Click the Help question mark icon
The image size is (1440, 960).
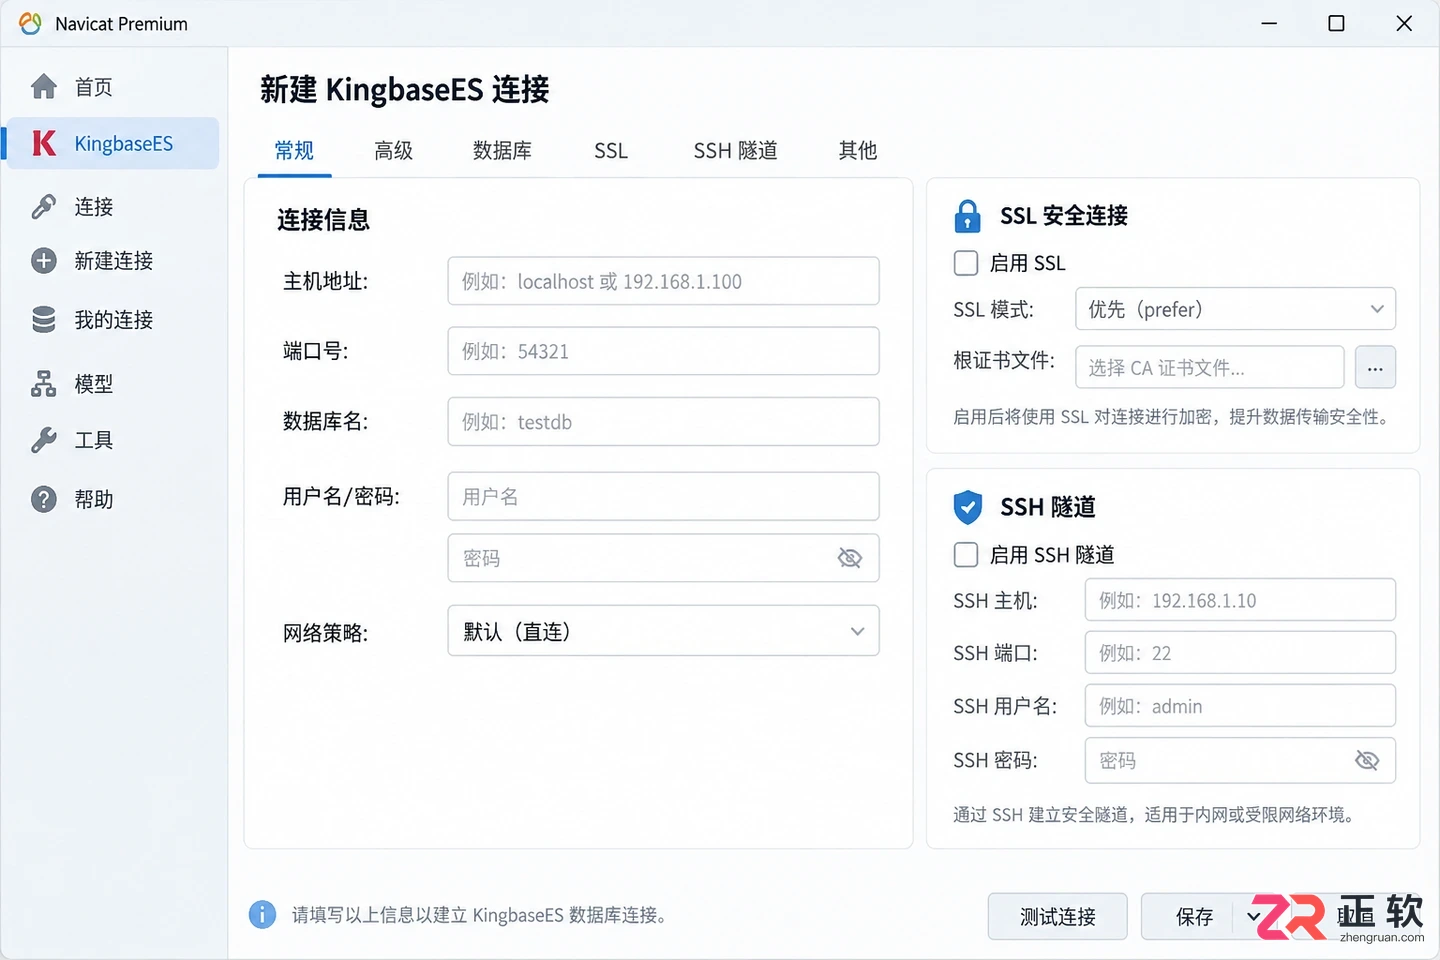tap(44, 499)
